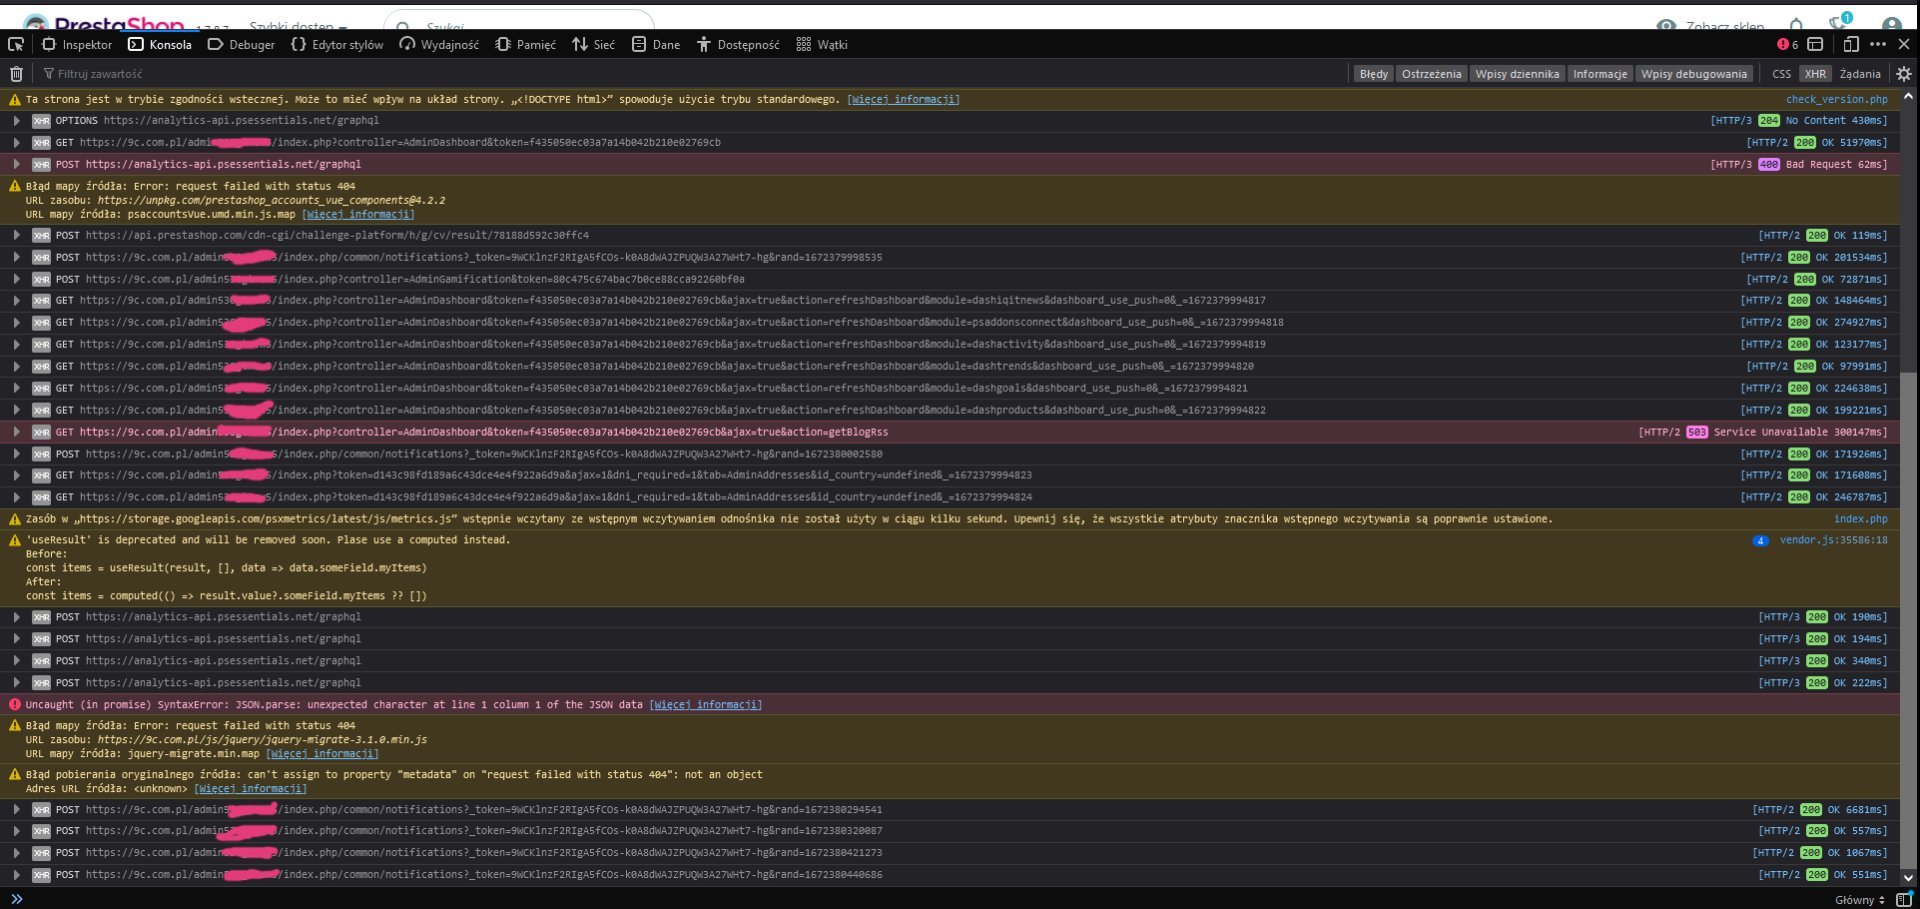Toggle the XHR filter button

click(x=1815, y=74)
